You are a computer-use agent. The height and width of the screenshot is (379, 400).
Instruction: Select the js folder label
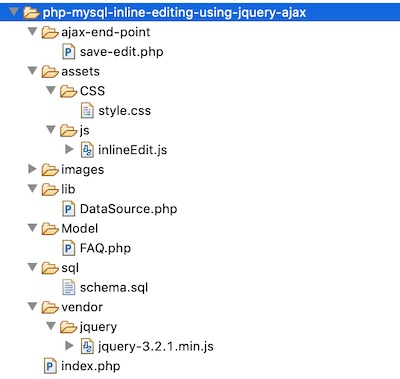point(85,131)
